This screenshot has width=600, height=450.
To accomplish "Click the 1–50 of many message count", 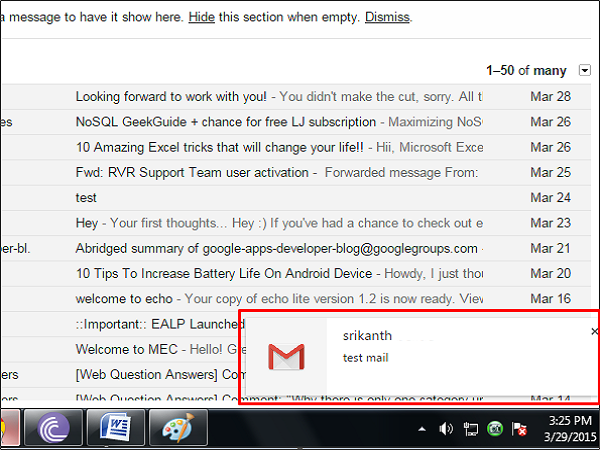I will click(526, 70).
